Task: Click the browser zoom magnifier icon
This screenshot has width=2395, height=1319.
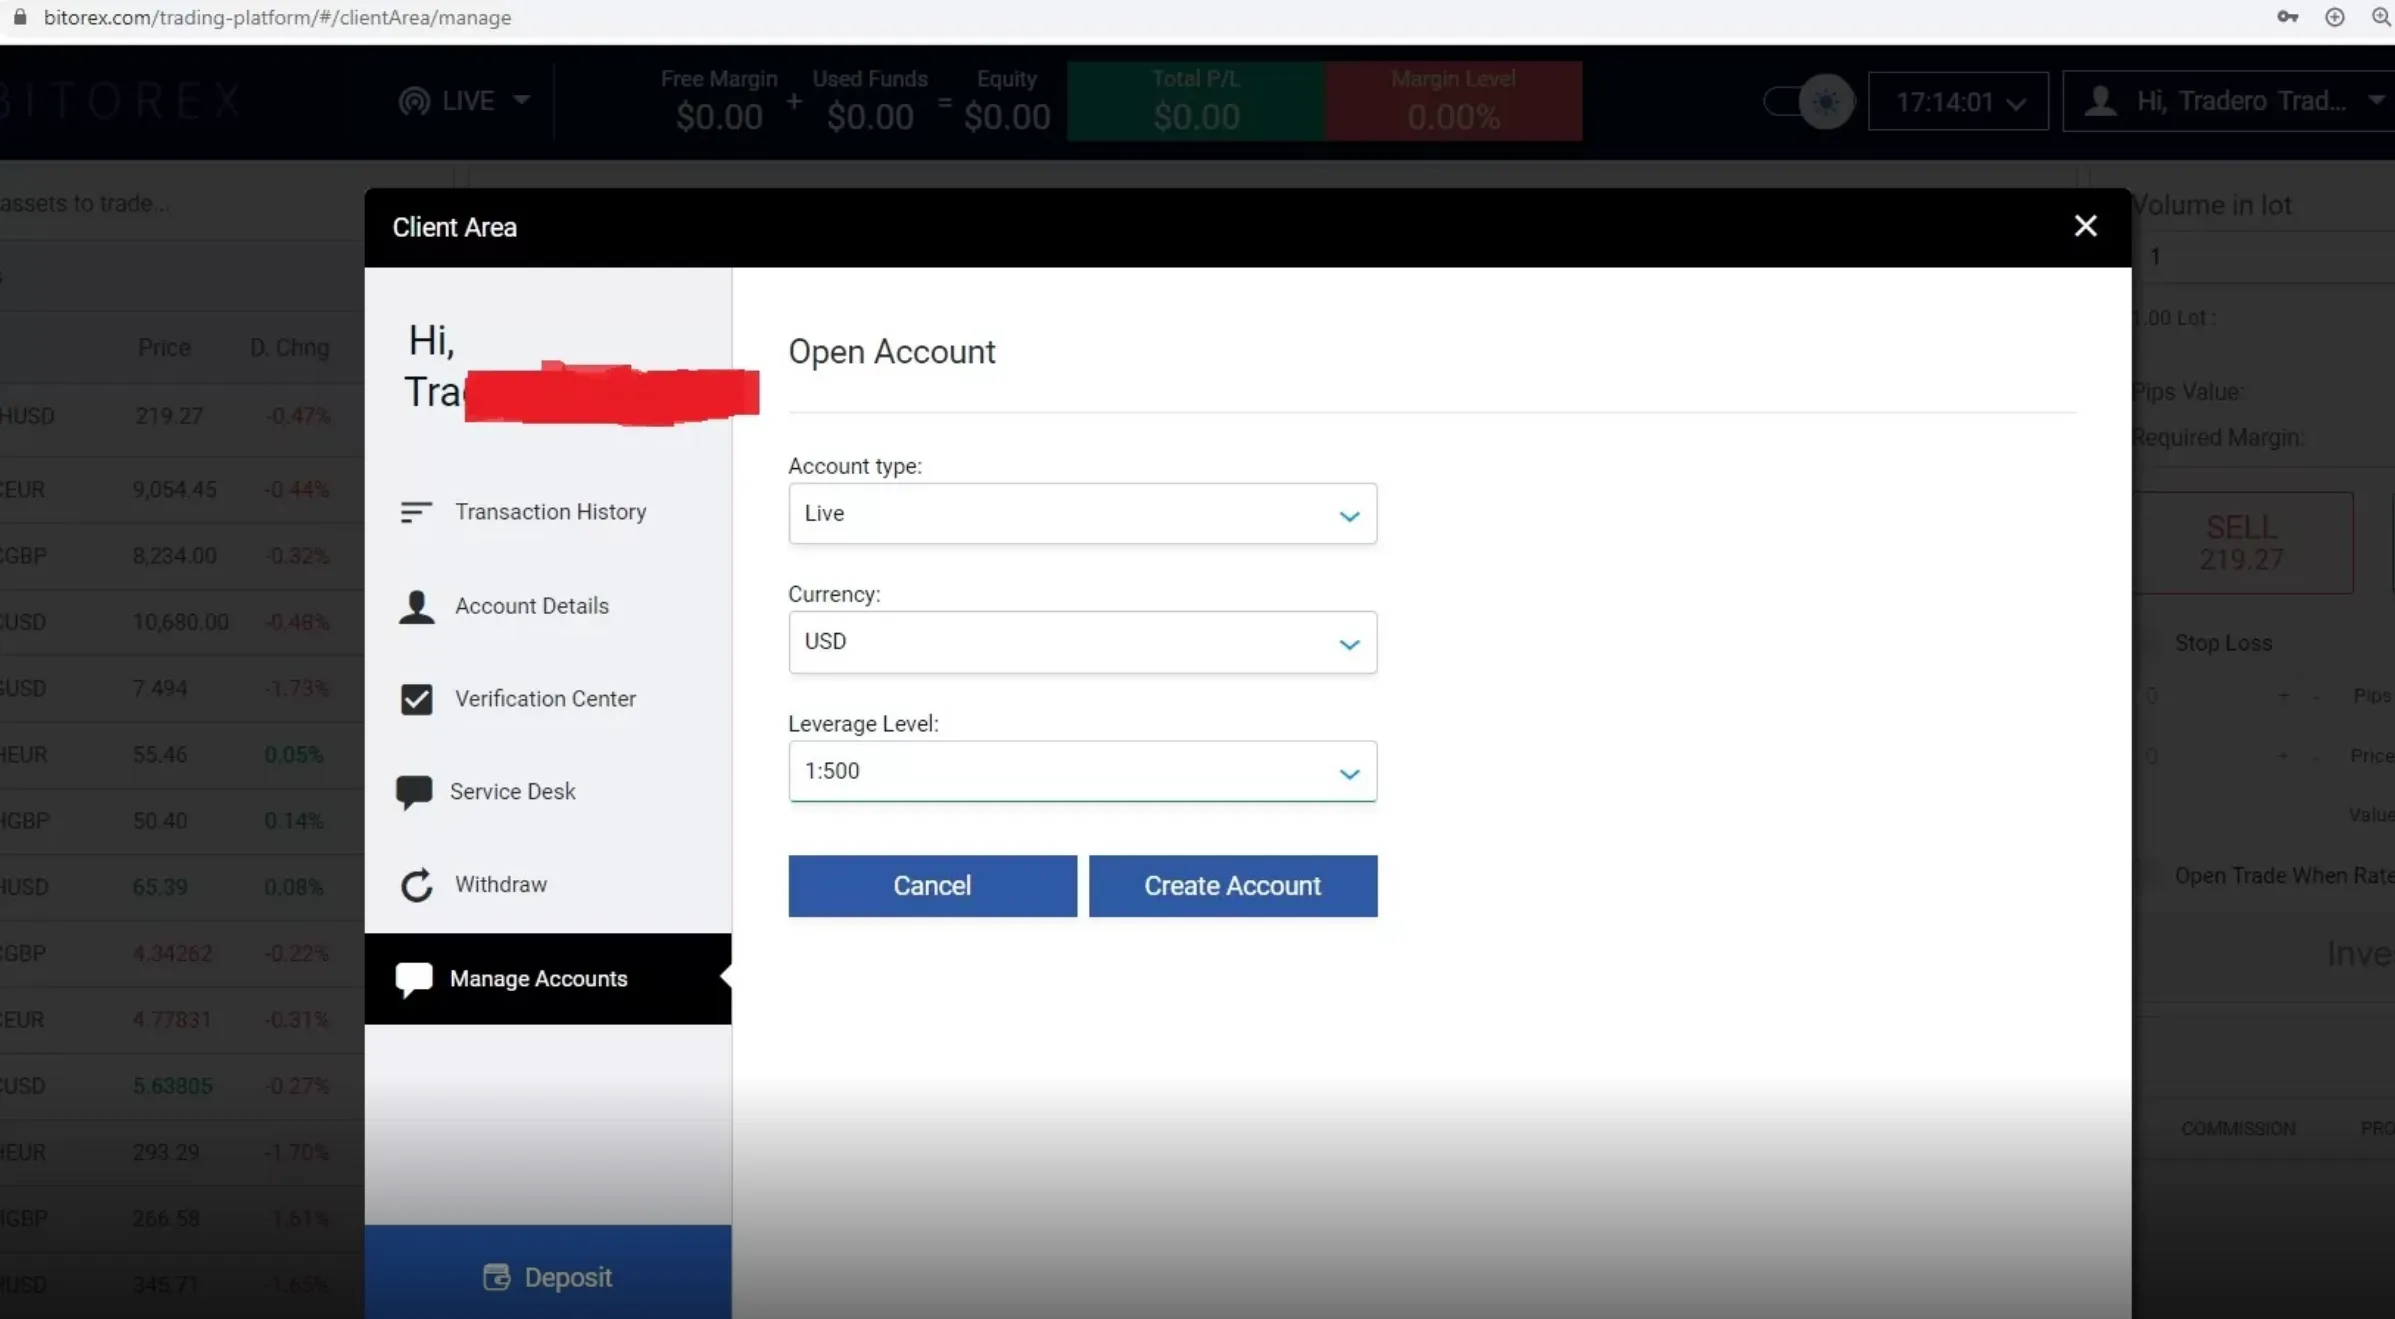Action: 2381,17
